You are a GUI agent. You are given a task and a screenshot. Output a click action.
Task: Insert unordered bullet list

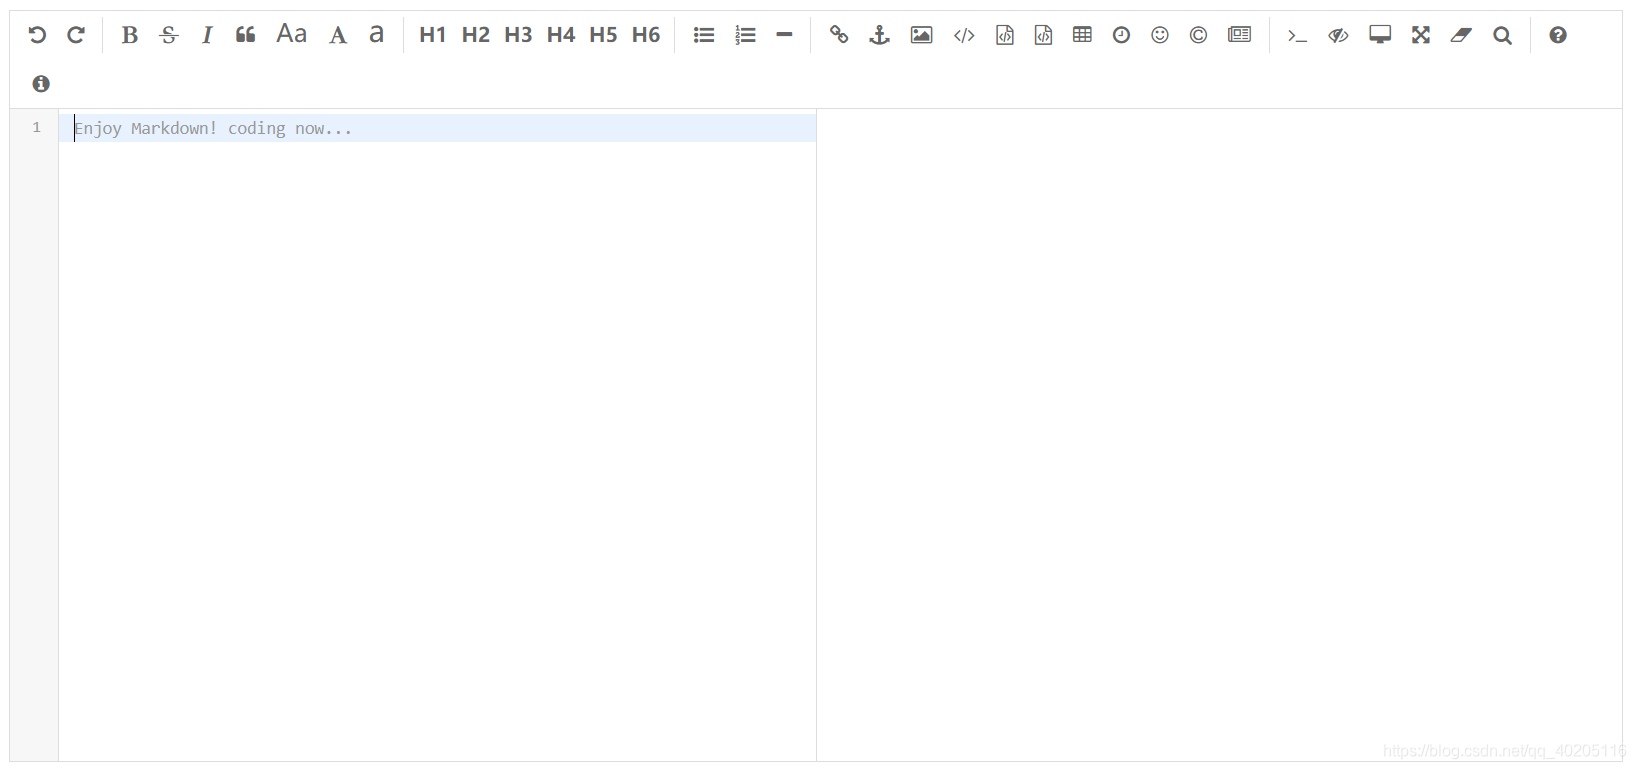point(704,35)
